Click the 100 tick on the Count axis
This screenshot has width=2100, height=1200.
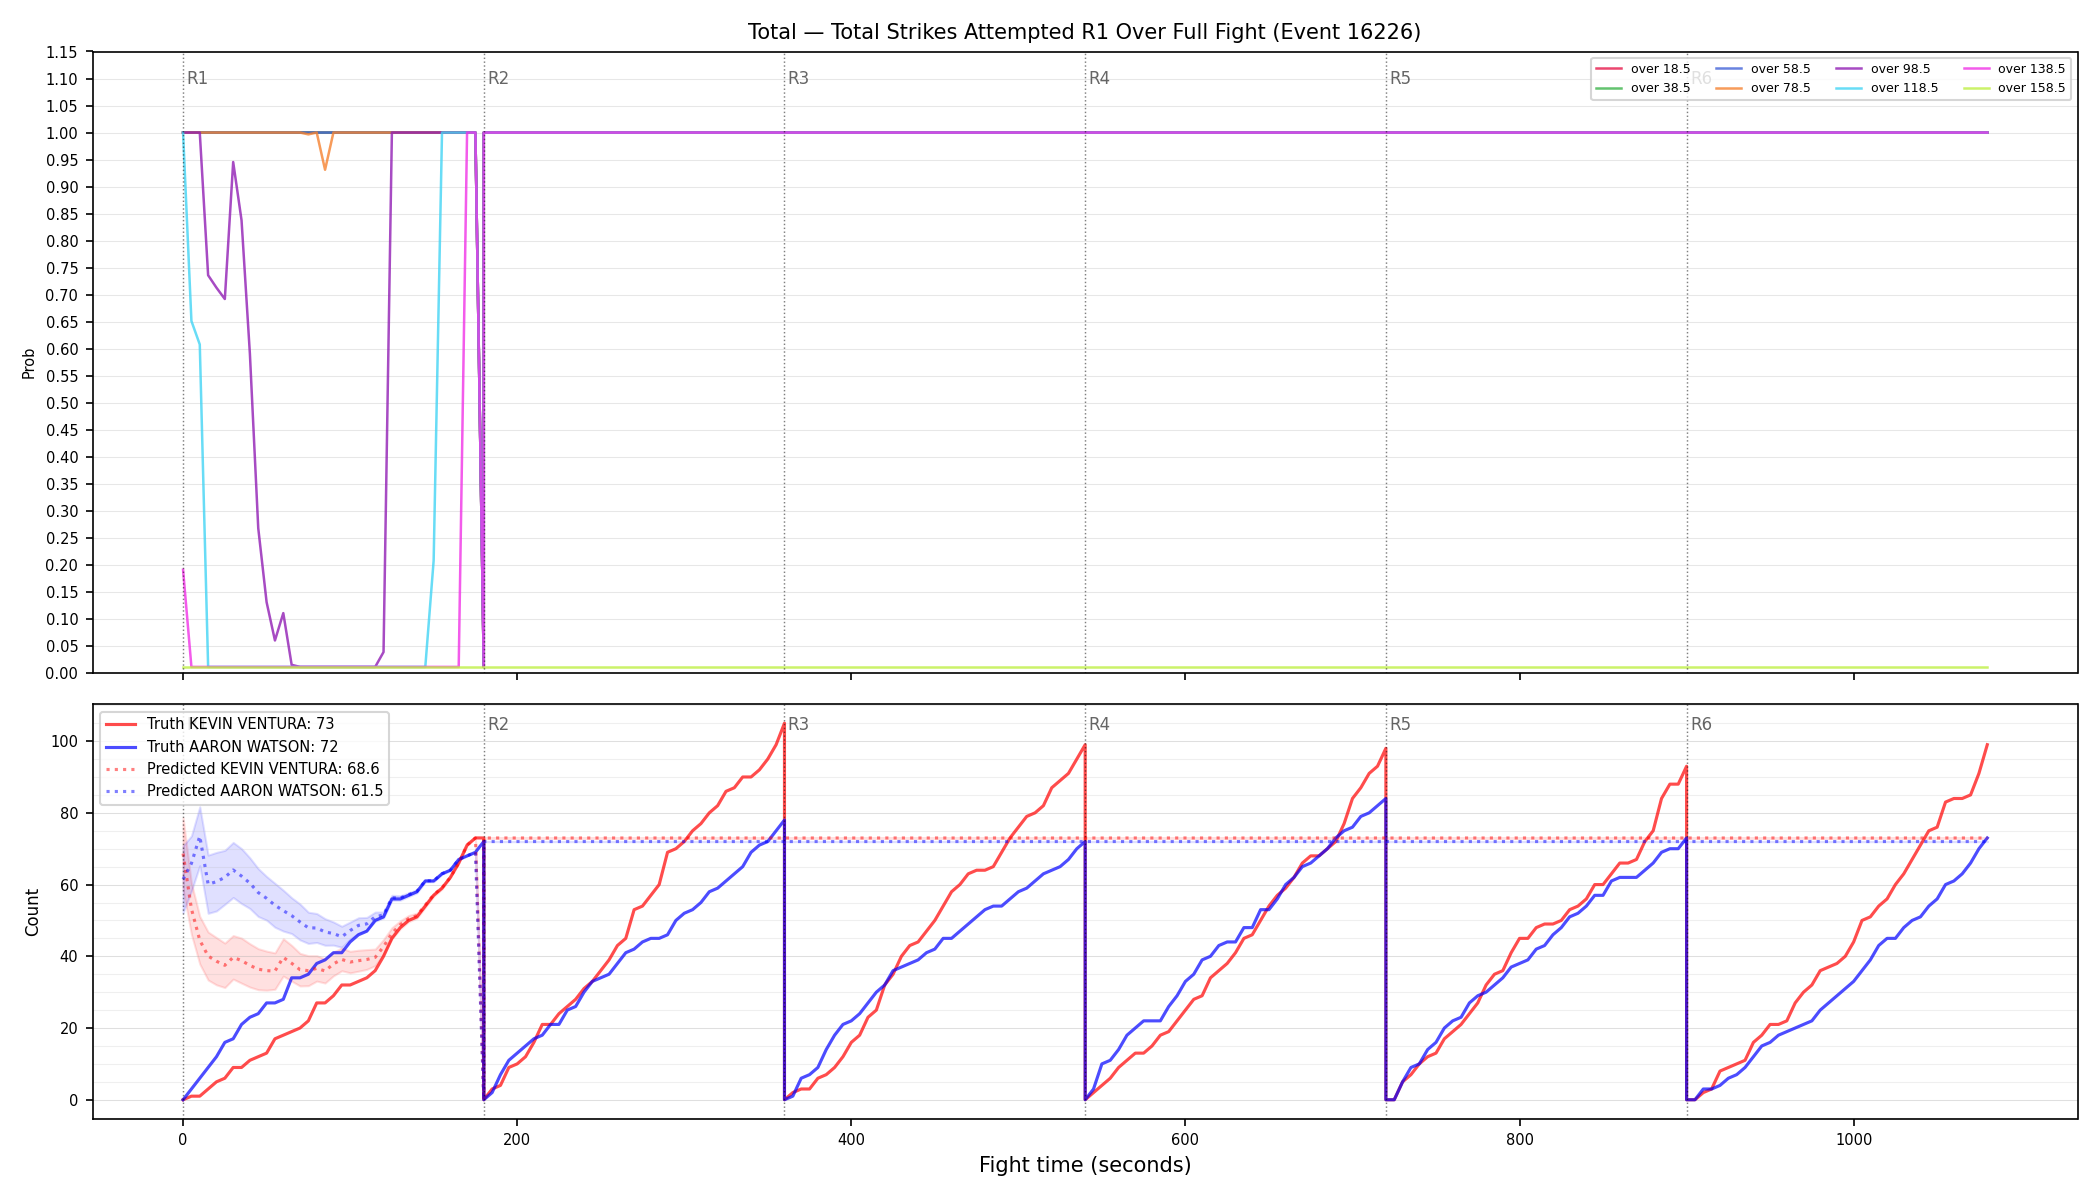(65, 741)
